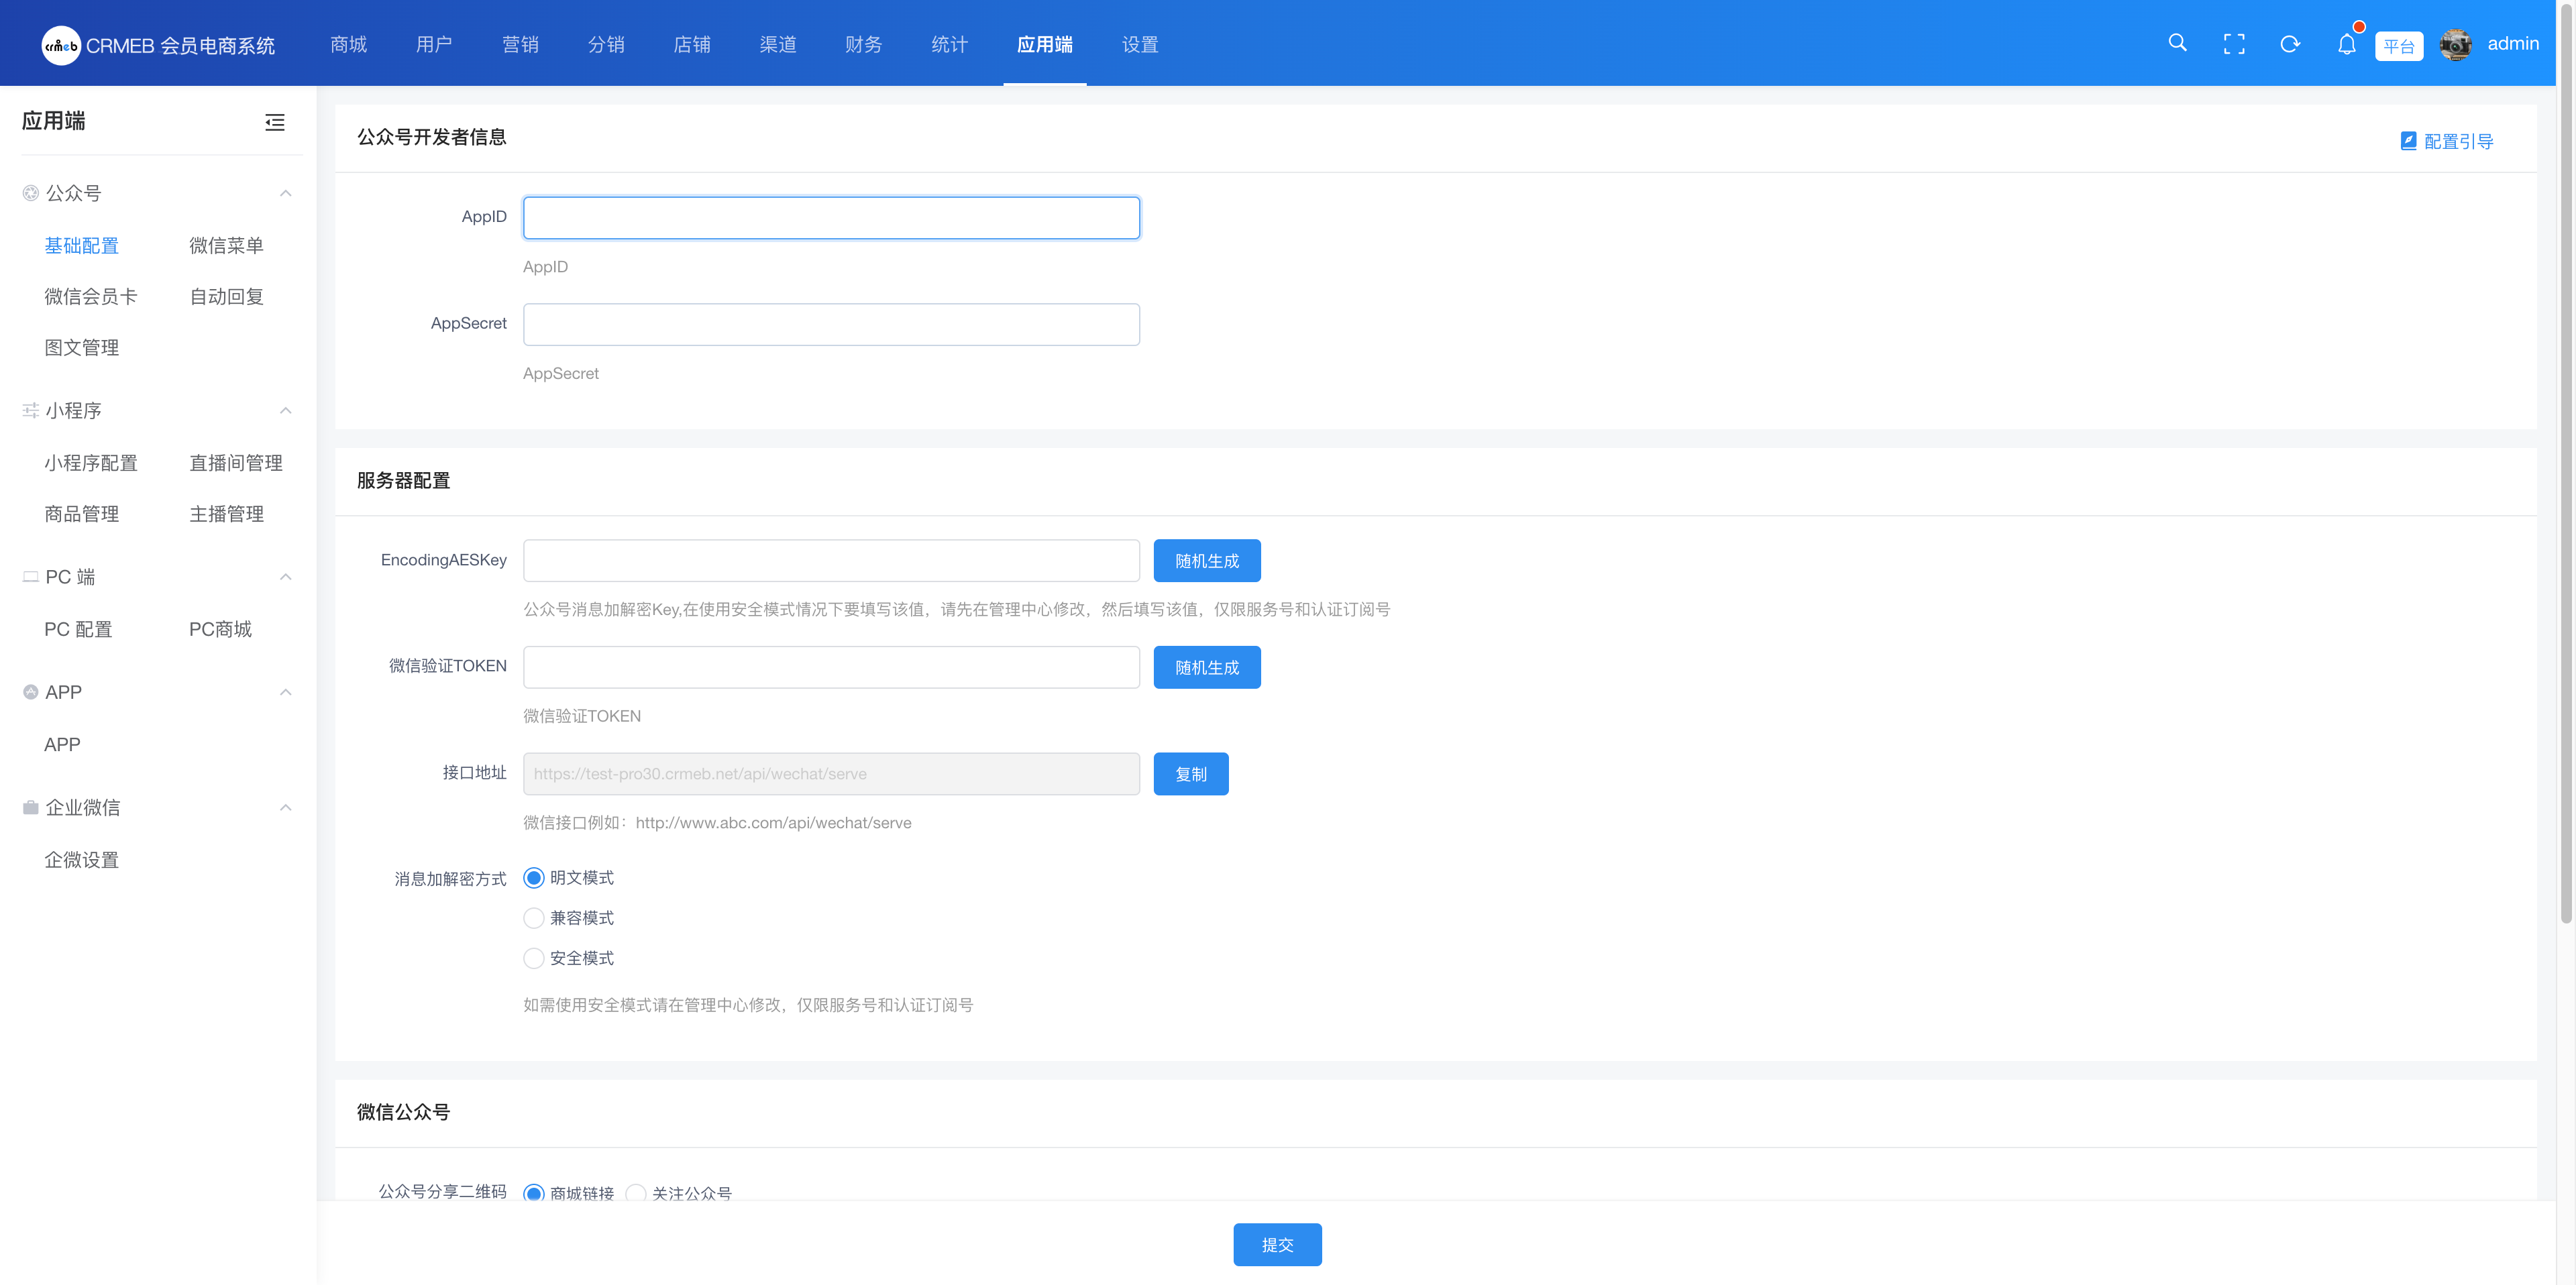Go to PC 配置 in sidebar
The width and height of the screenshot is (2576, 1285).
[x=78, y=629]
